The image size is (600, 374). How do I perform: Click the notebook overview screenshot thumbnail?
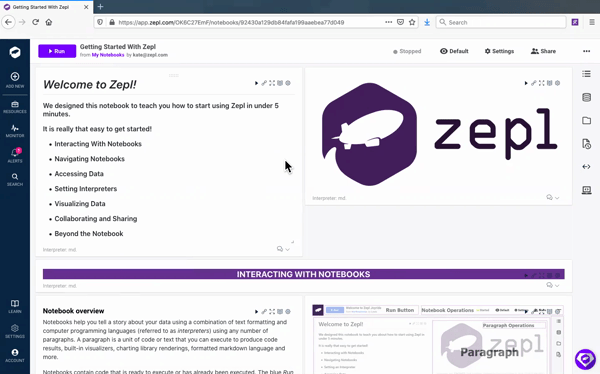(x=439, y=339)
